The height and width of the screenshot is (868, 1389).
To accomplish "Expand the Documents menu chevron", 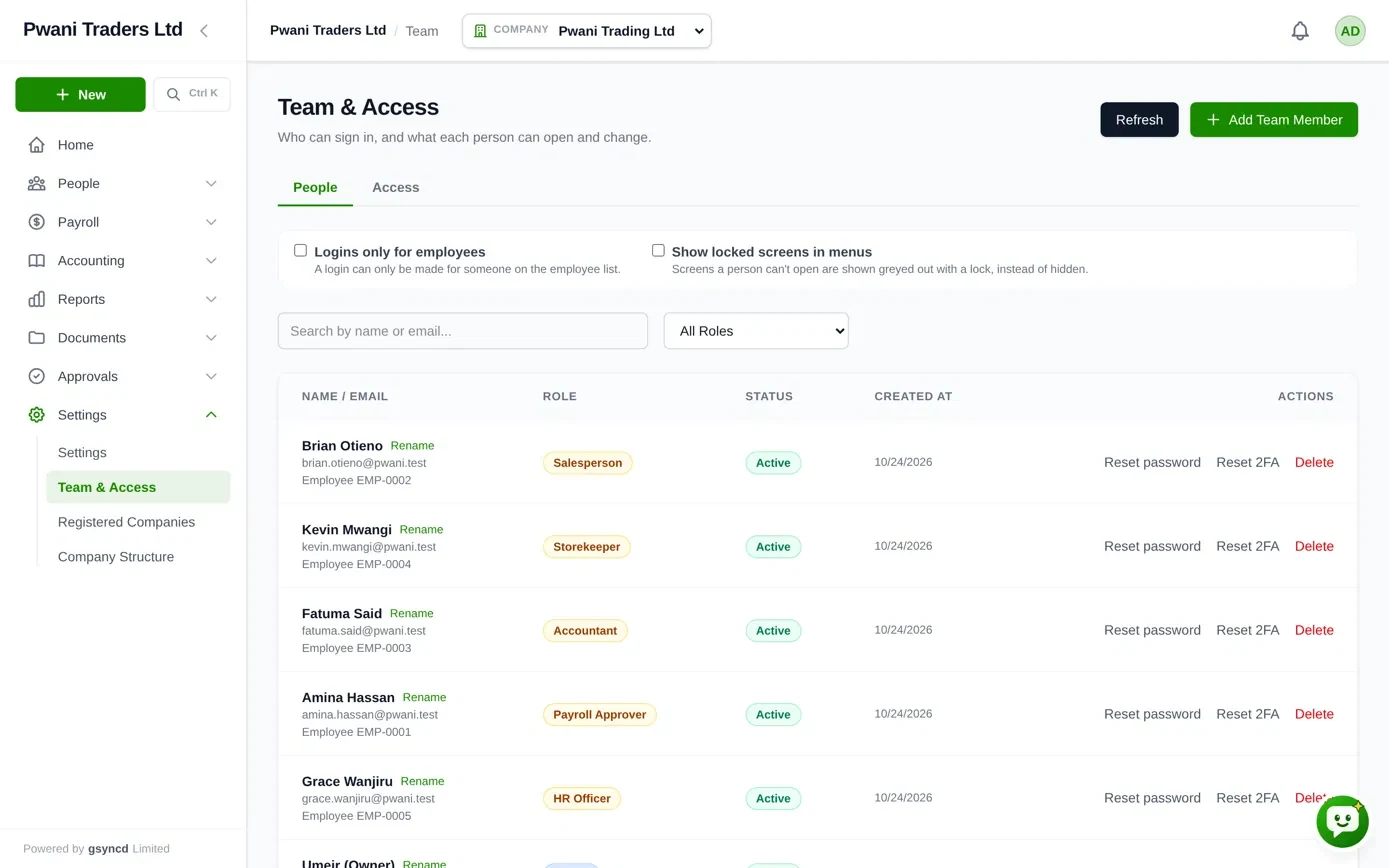I will pos(211,338).
